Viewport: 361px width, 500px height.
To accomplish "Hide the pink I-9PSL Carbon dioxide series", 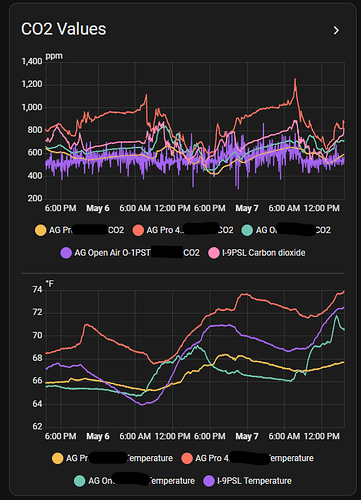I will [x=257, y=253].
